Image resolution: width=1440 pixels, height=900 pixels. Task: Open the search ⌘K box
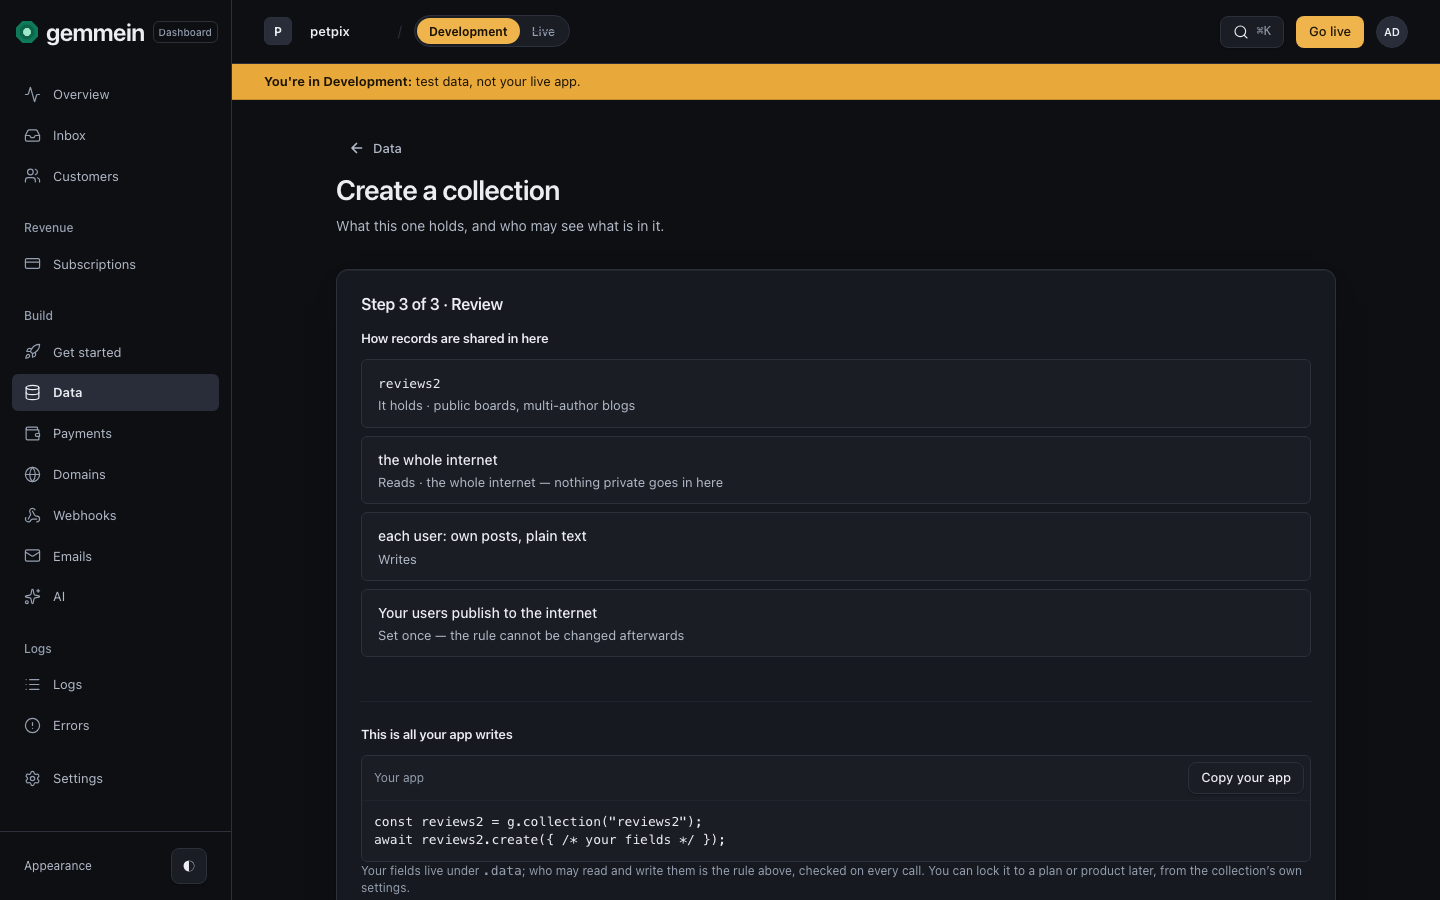pos(1252,32)
